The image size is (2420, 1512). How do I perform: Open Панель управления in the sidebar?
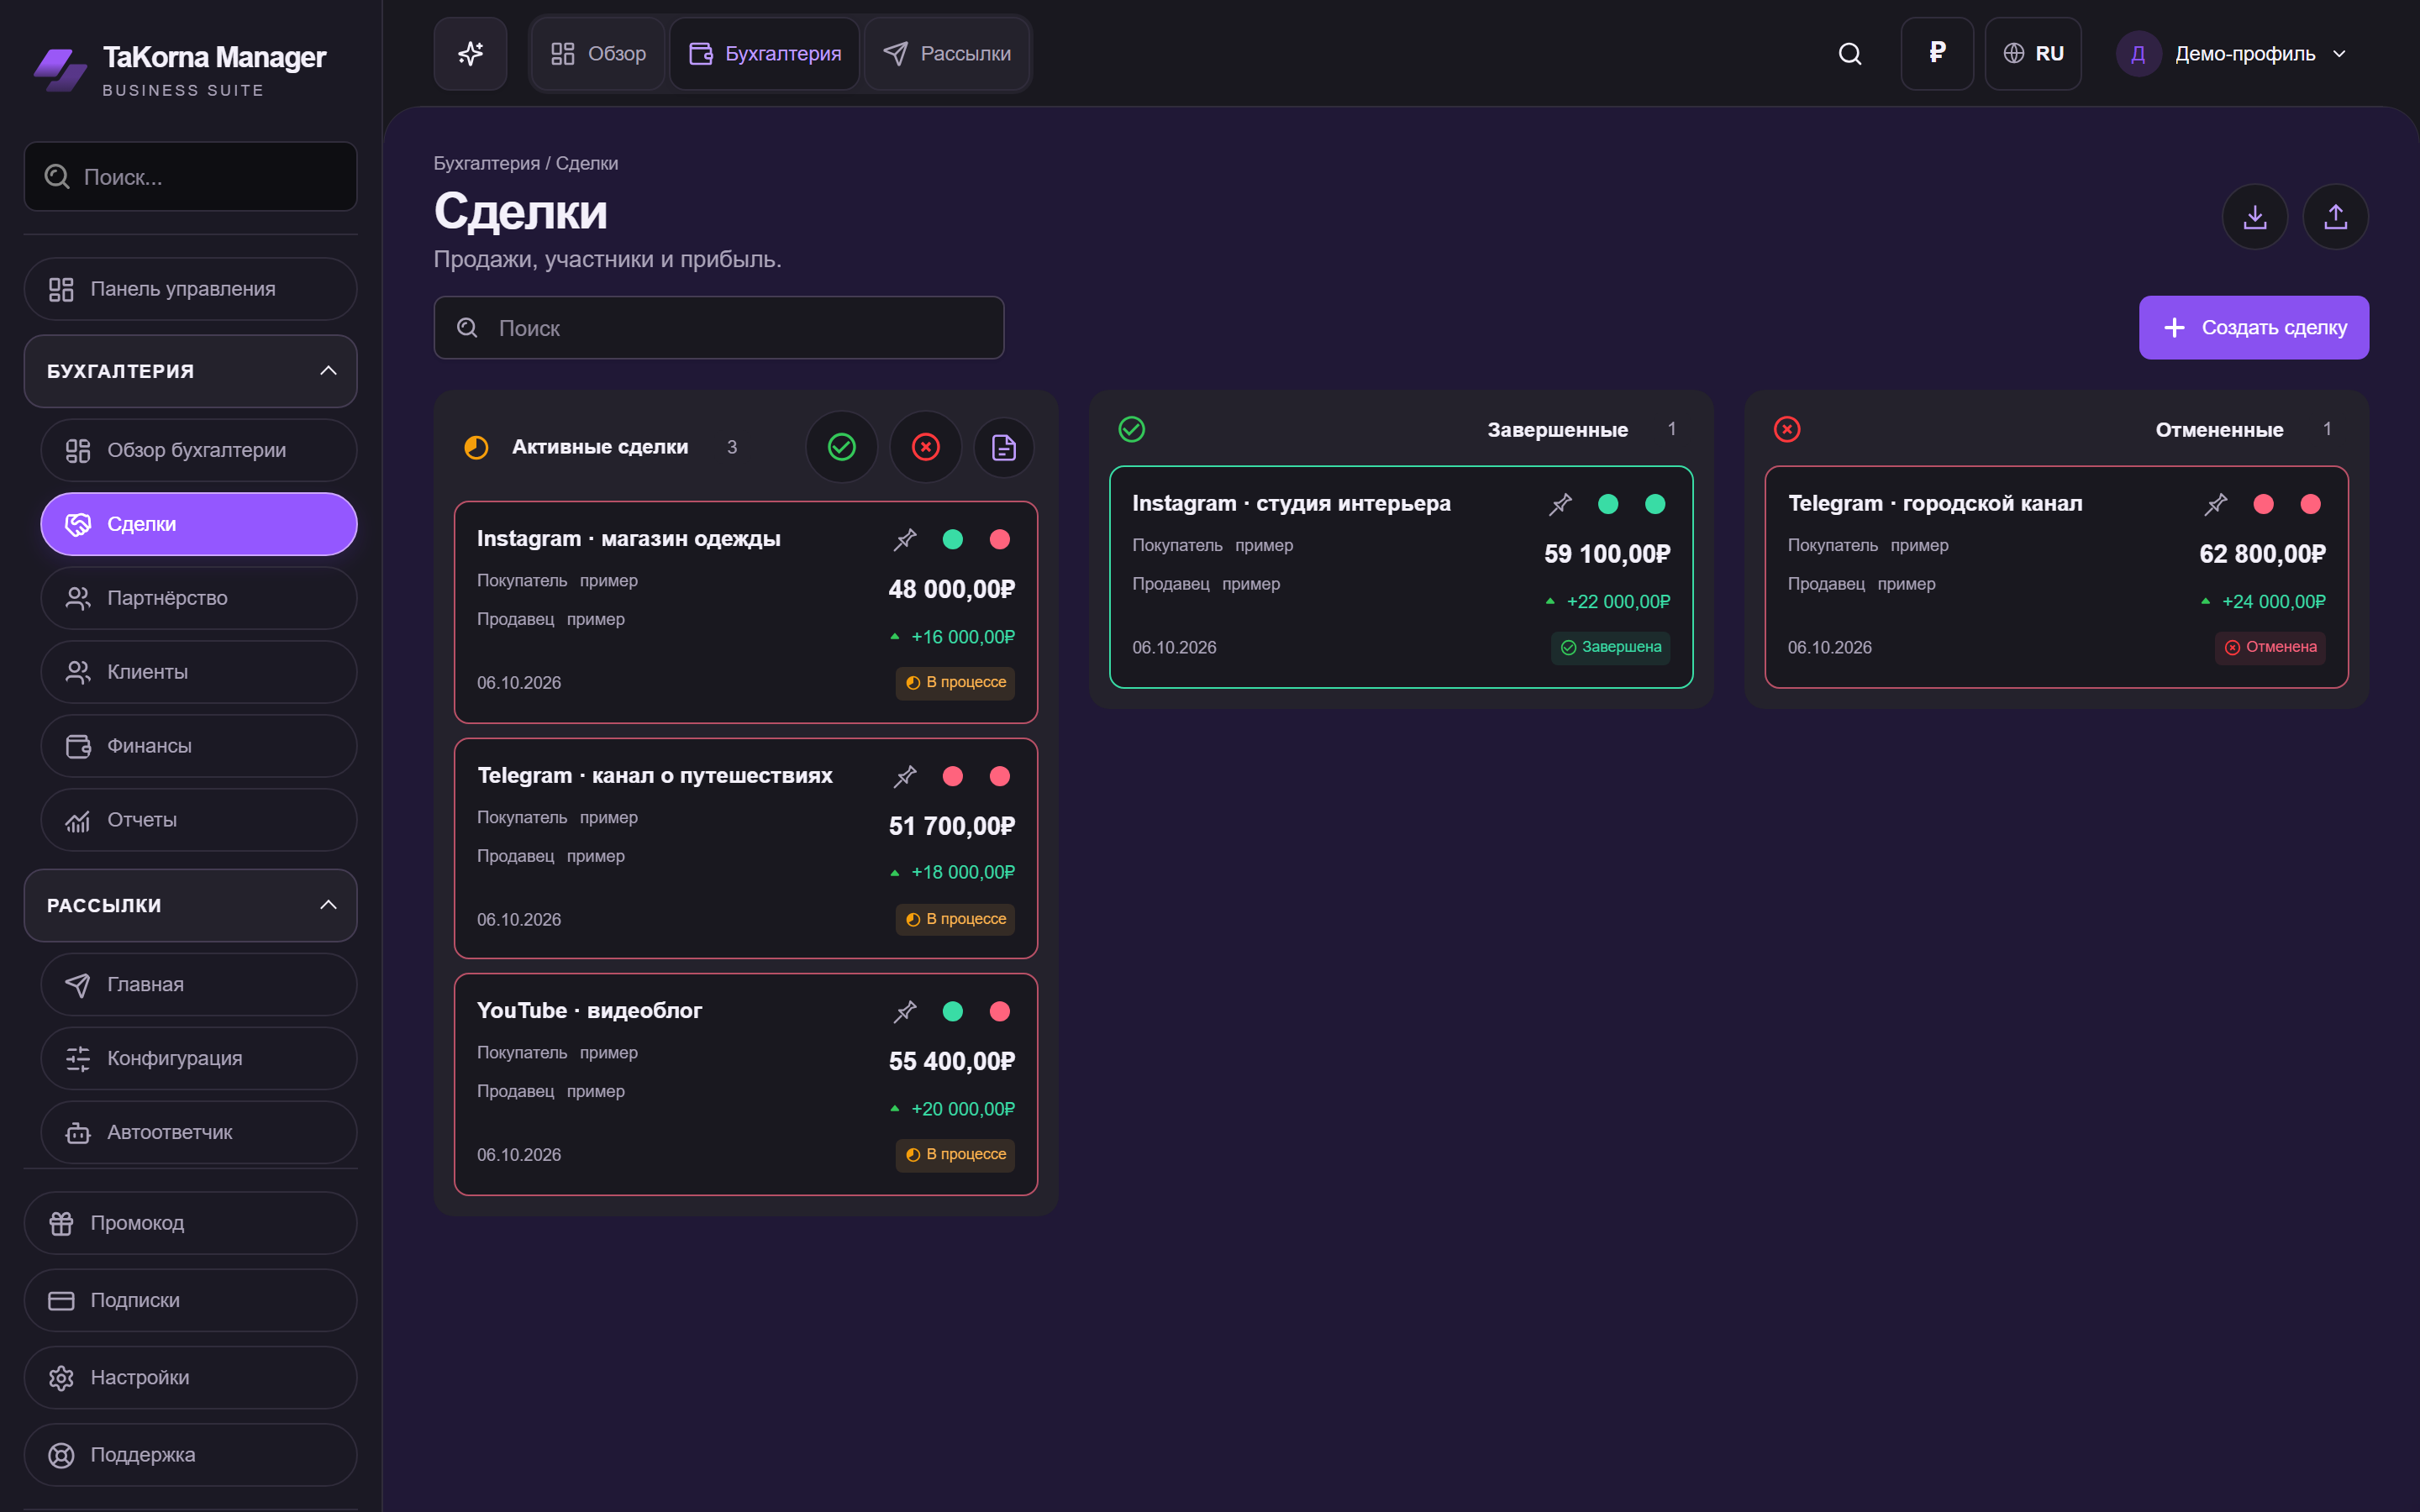(191, 289)
